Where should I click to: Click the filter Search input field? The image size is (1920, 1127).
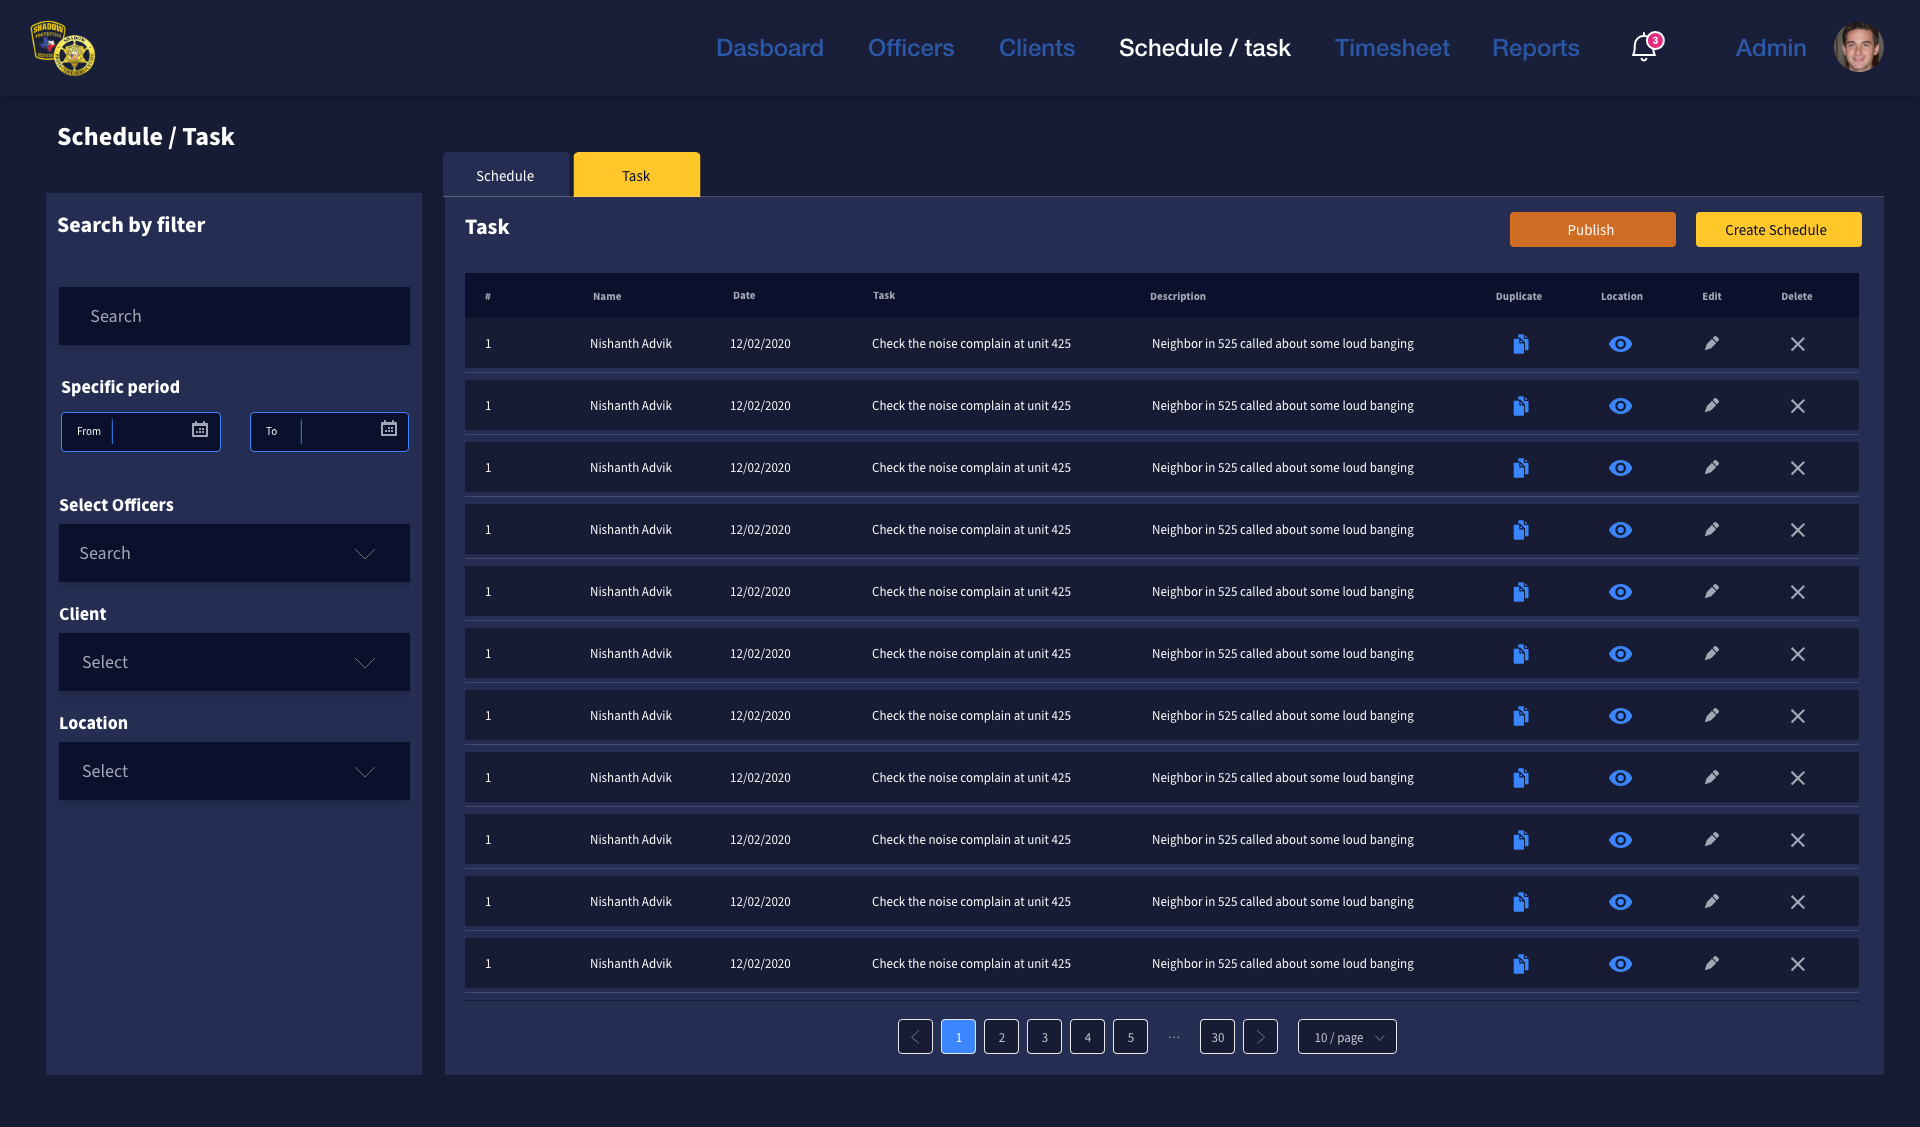tap(234, 316)
